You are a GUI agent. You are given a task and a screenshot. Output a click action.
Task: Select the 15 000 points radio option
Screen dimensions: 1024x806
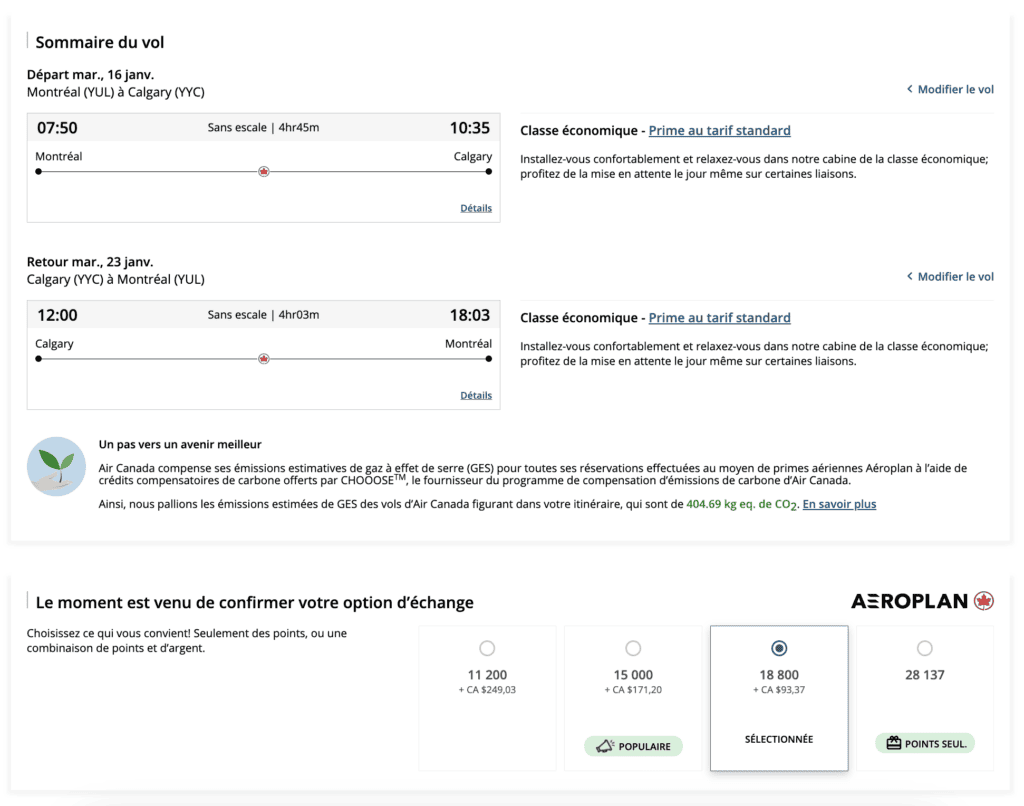633,648
